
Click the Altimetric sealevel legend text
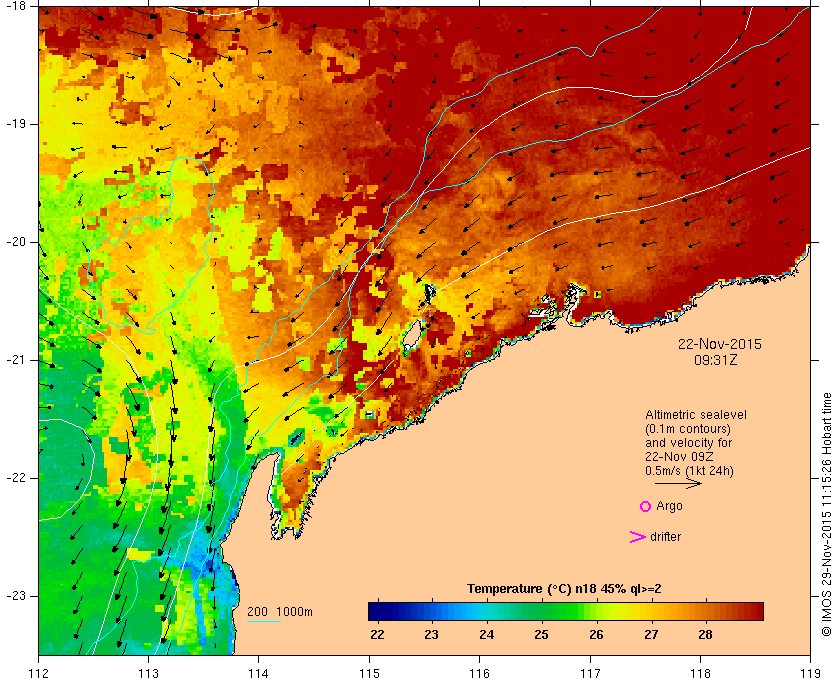(x=695, y=415)
